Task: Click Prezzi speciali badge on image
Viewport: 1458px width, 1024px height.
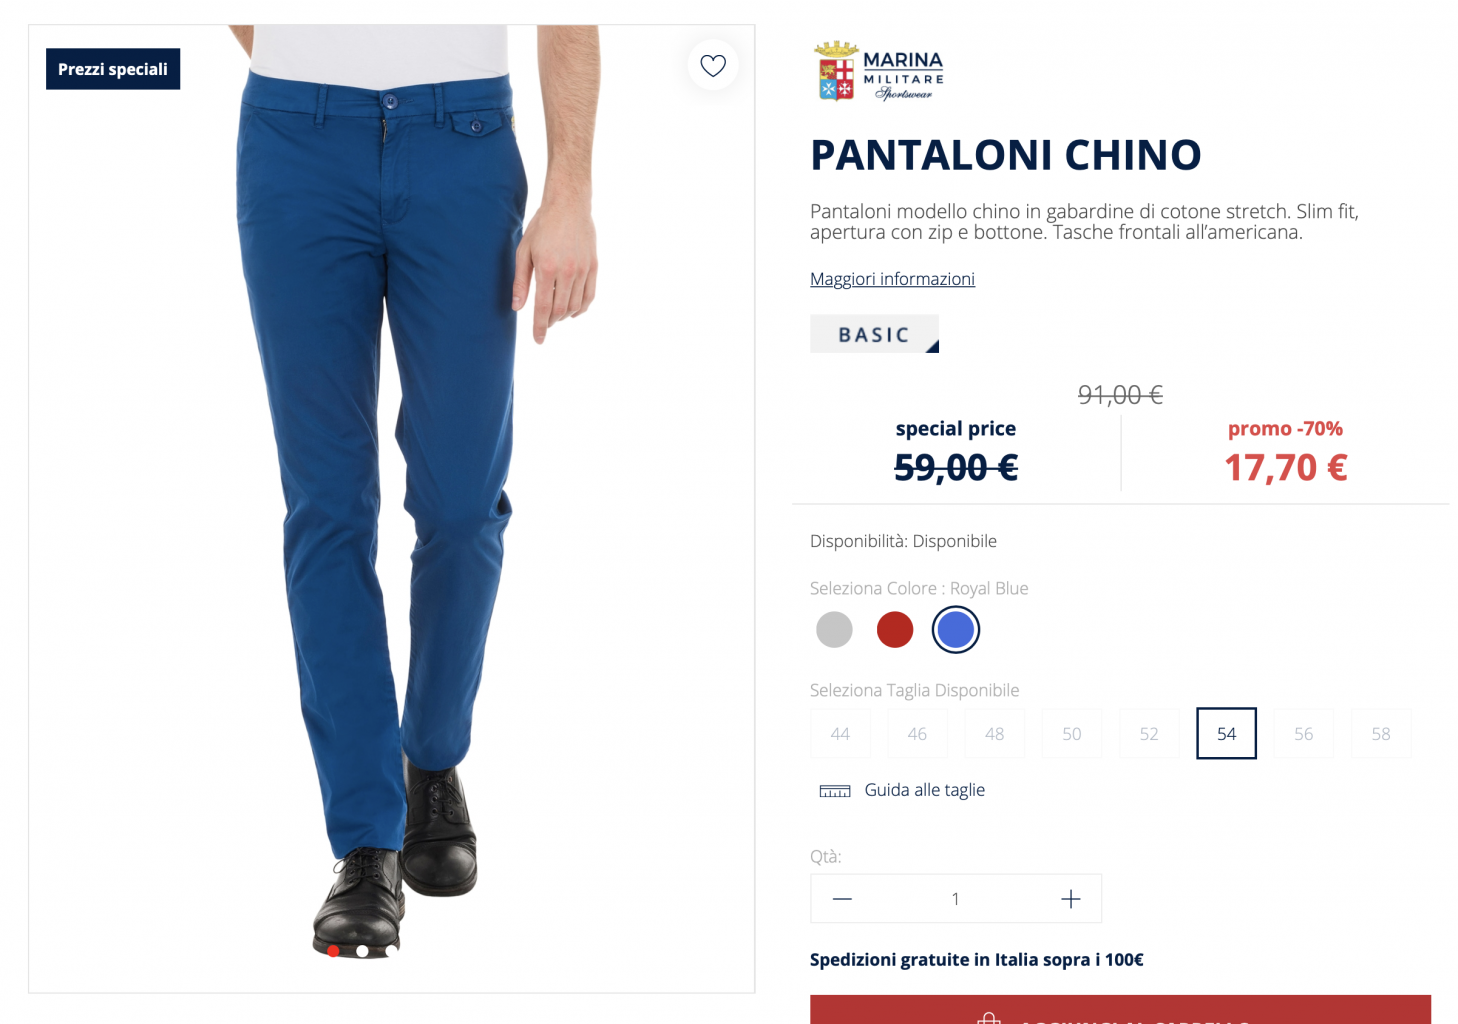Action: 113,69
